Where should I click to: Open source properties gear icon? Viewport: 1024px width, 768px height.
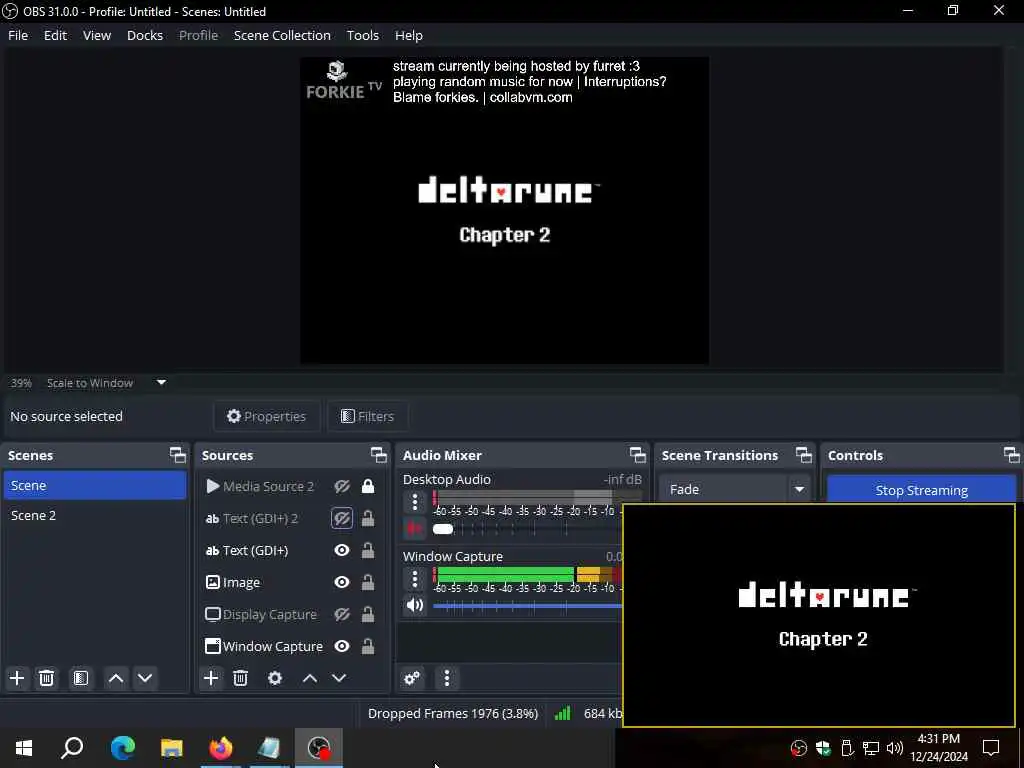275,678
